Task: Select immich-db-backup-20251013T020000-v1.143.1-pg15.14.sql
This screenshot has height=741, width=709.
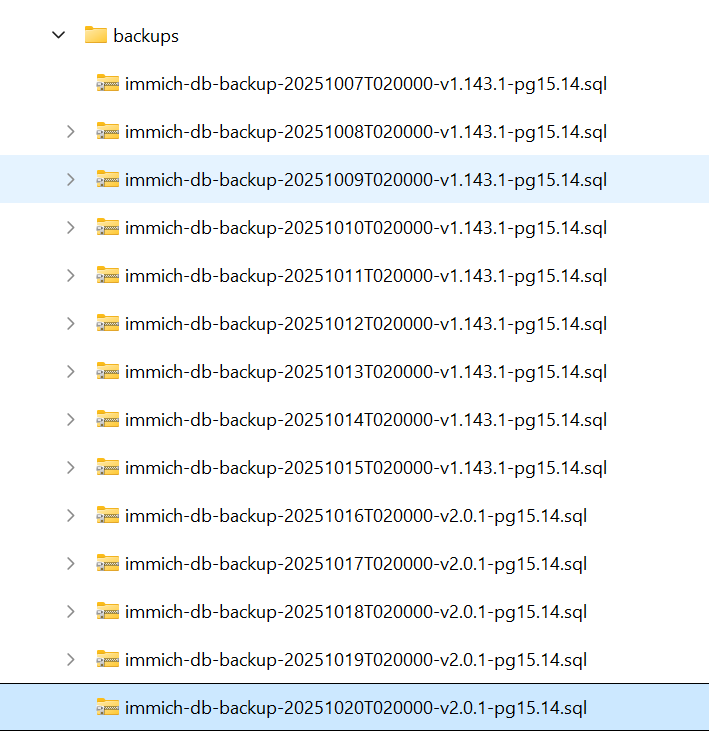Action: (366, 372)
